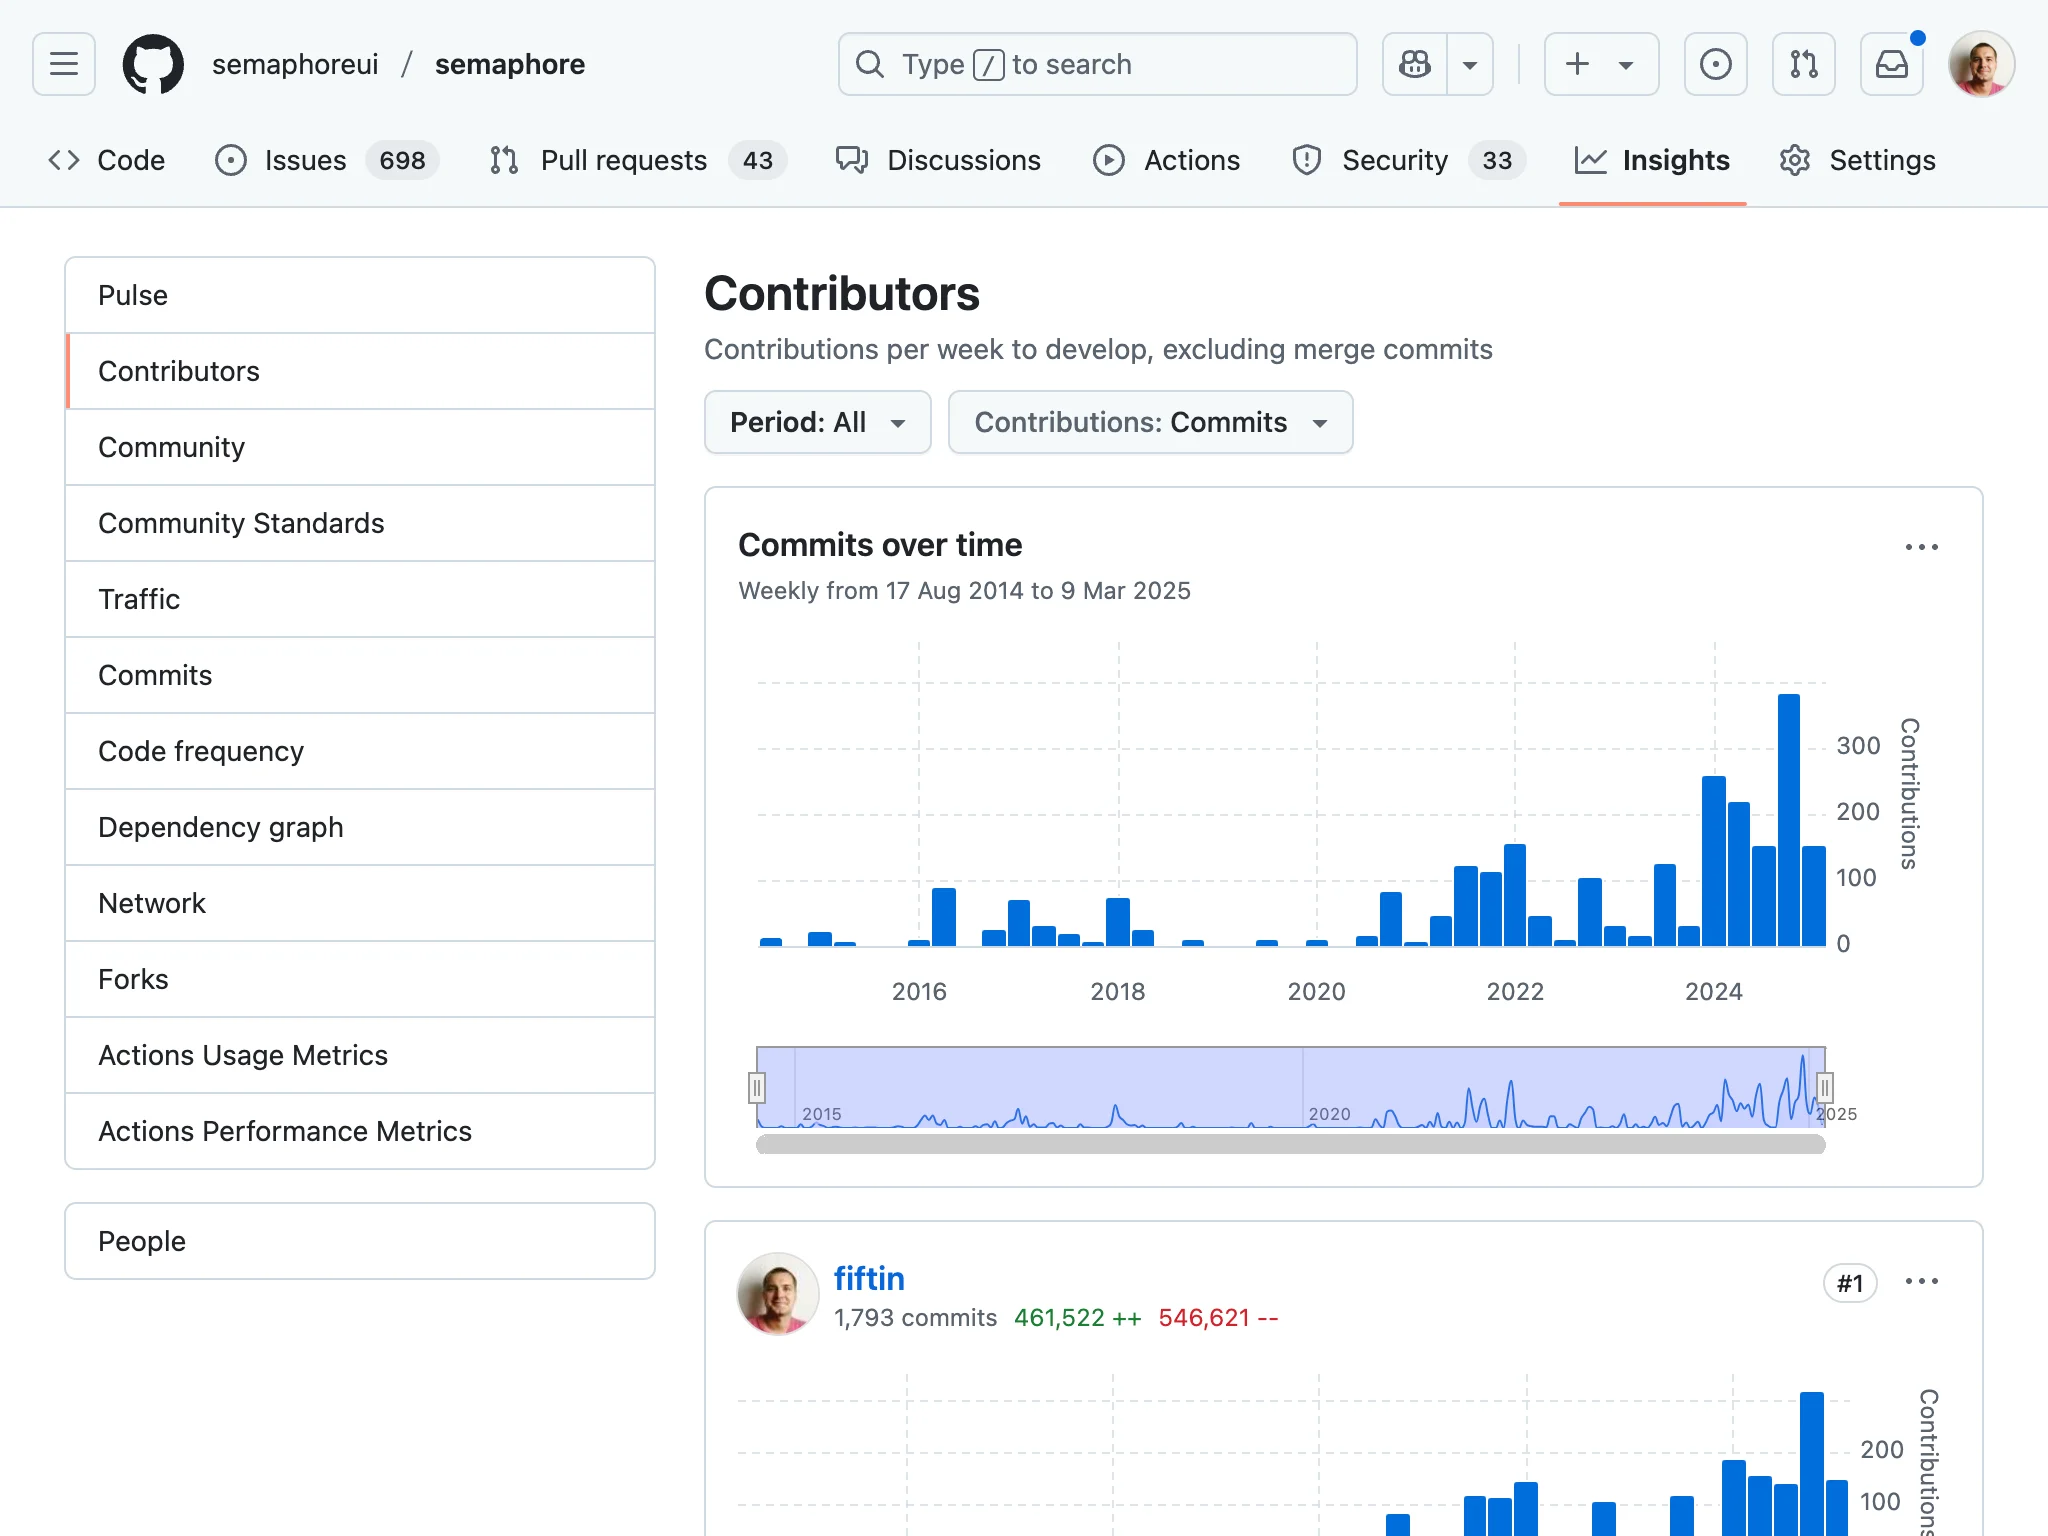
Task: Open Traffic insights page
Action: [360, 599]
